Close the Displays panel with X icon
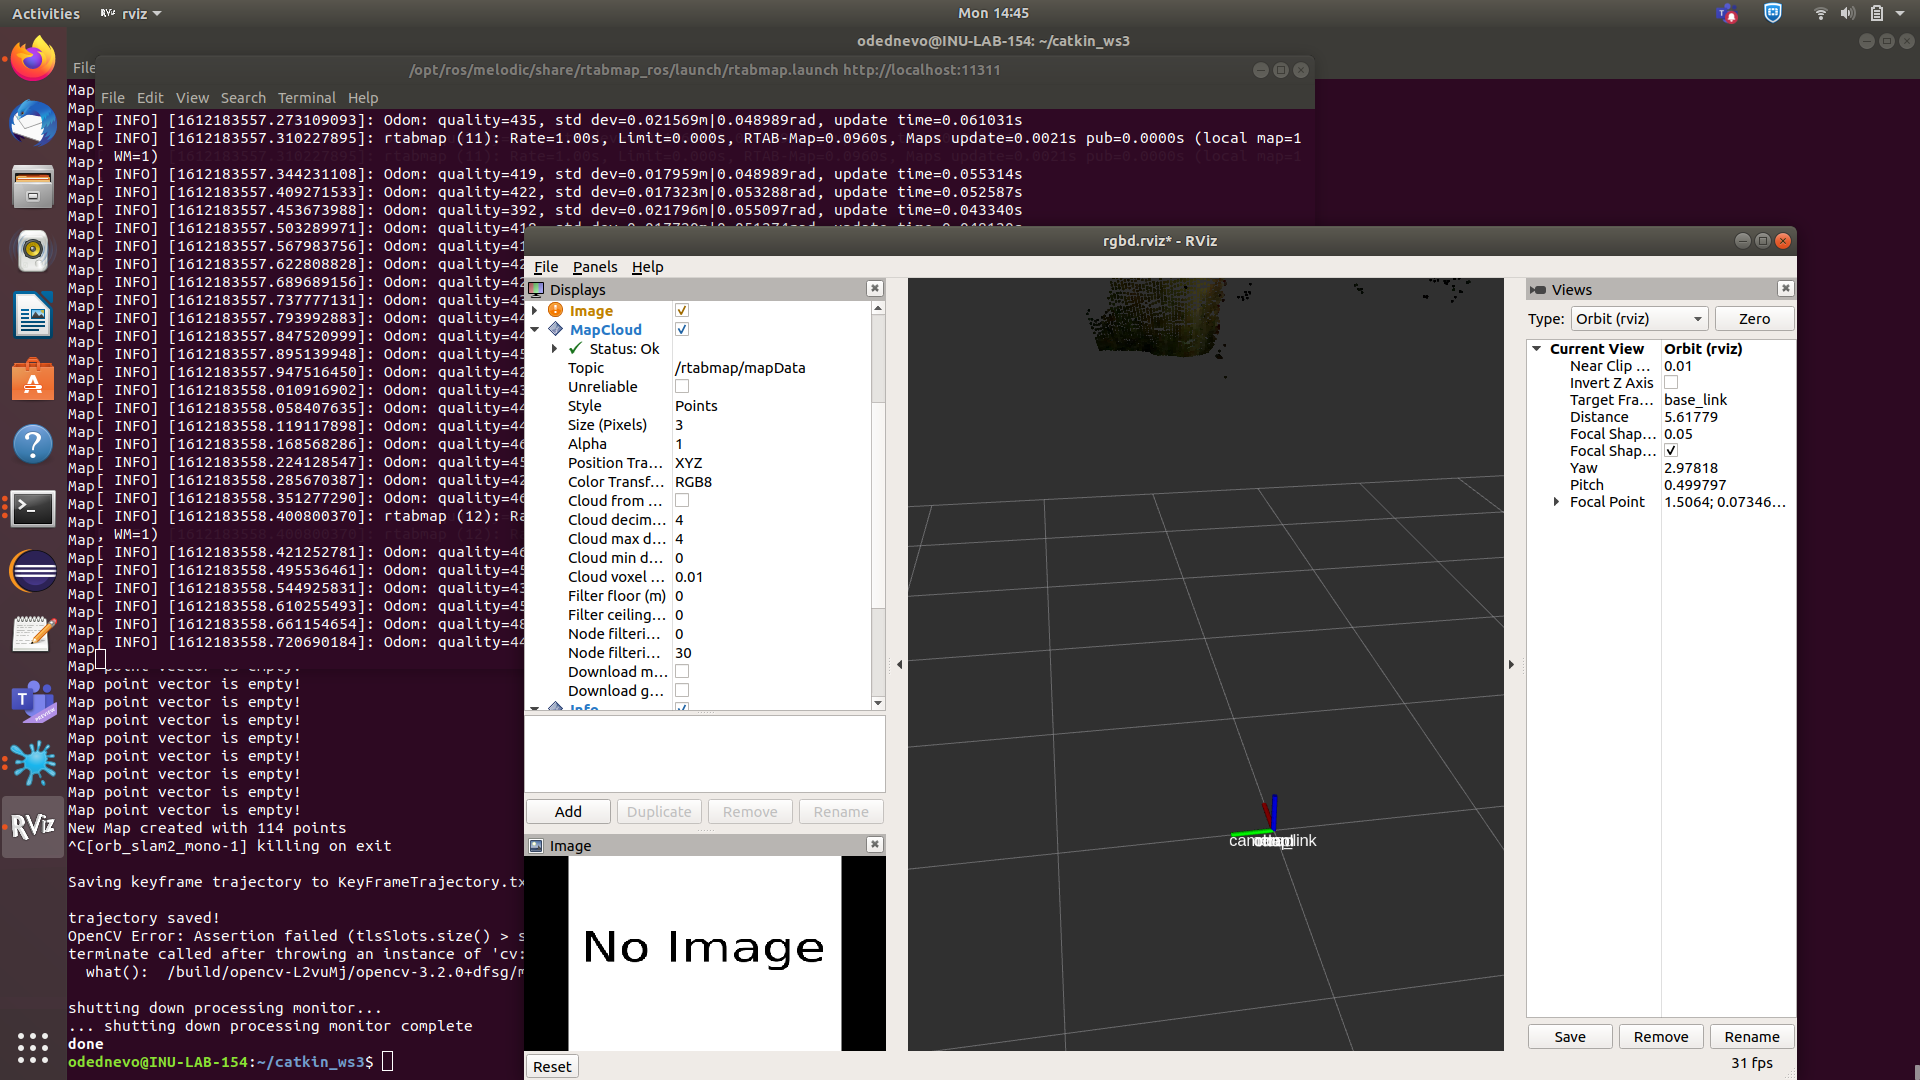1920x1080 pixels. (875, 289)
